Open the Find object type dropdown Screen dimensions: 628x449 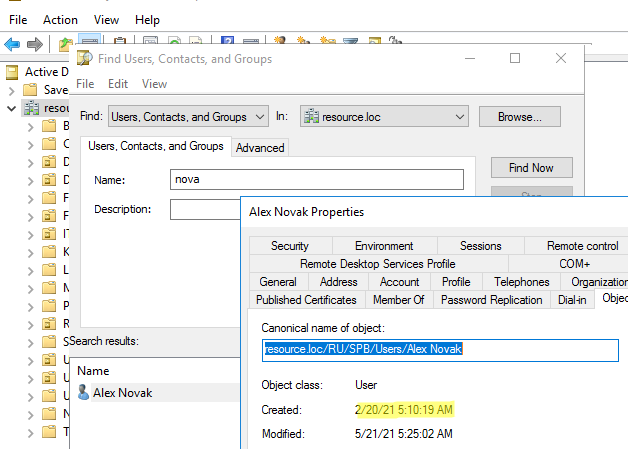click(188, 117)
